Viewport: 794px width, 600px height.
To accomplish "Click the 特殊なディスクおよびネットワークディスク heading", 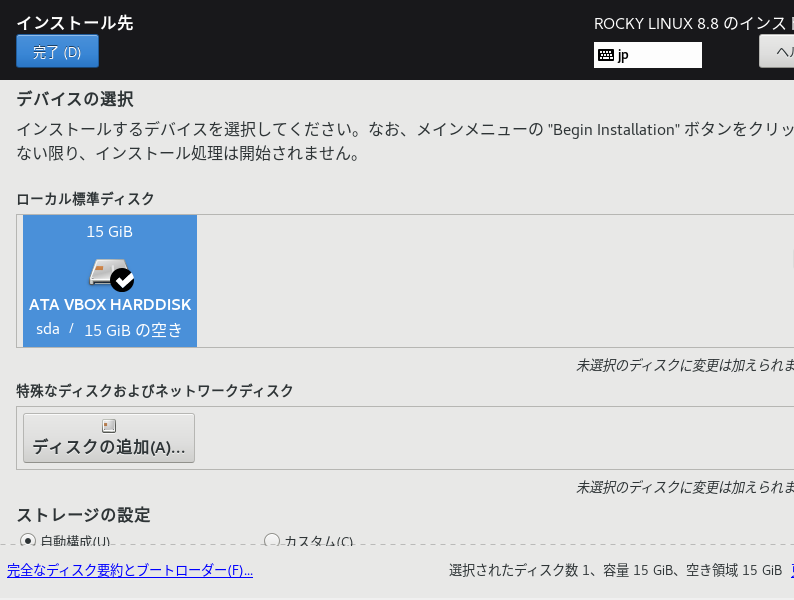I will tap(155, 391).
